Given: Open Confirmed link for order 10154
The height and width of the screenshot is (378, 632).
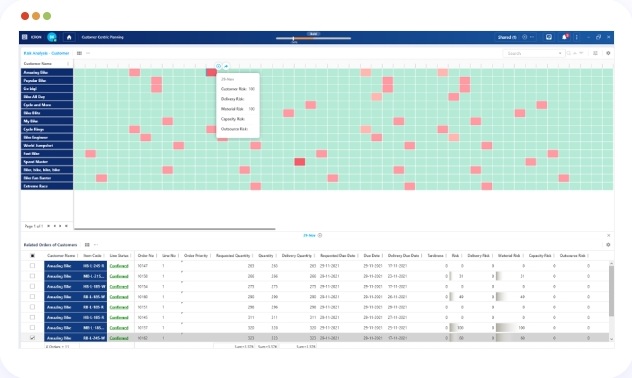Looking at the screenshot, I should (119, 287).
